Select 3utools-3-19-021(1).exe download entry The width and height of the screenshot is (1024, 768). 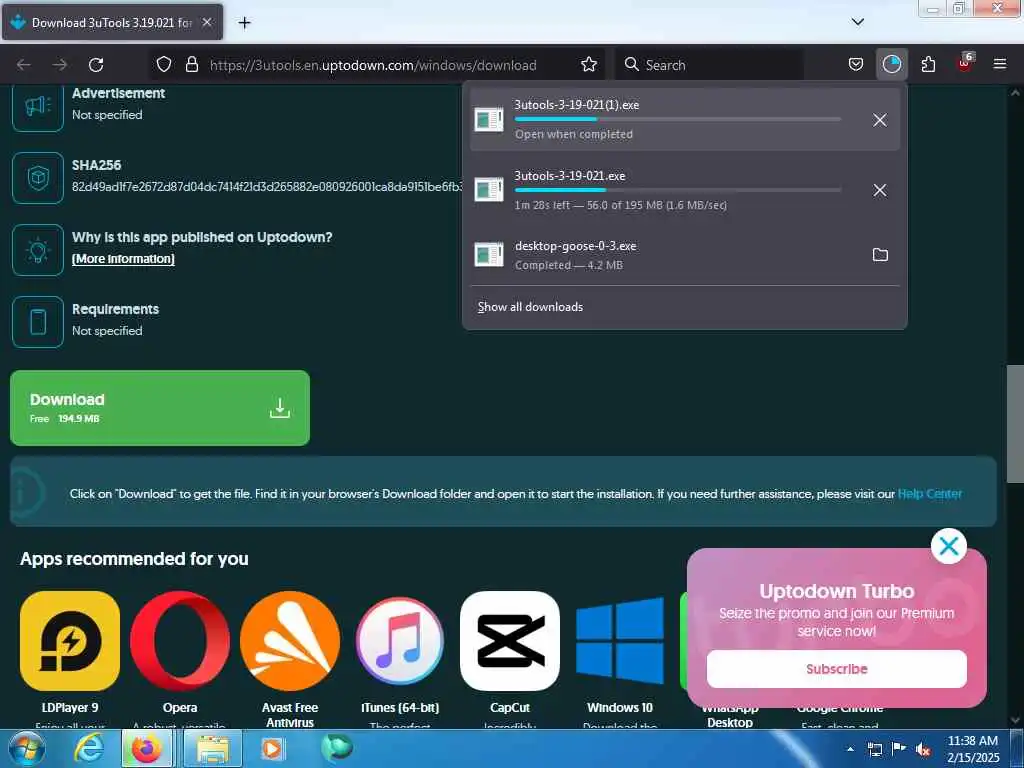click(x=684, y=120)
